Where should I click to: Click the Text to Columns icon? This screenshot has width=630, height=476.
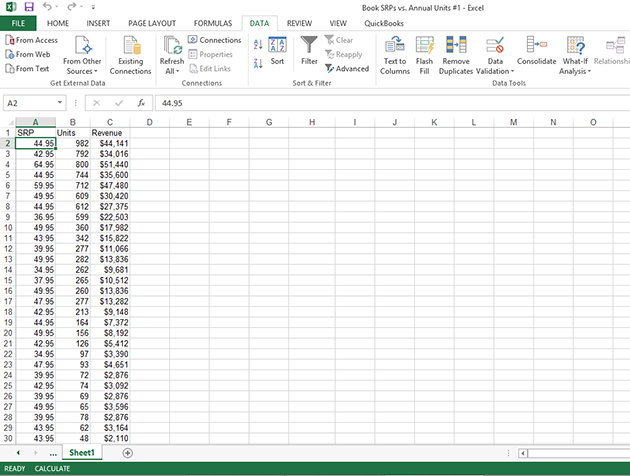point(395,46)
